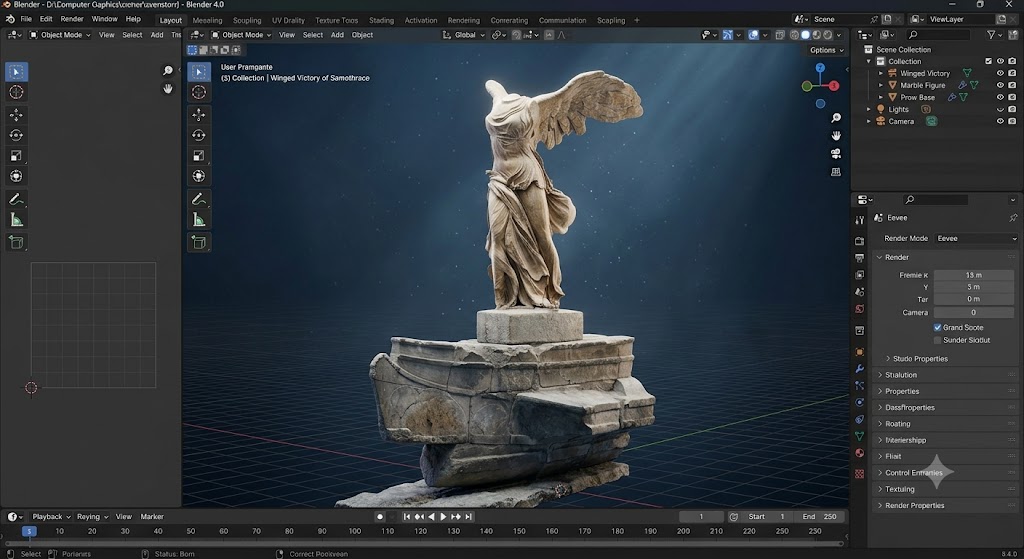Image resolution: width=1024 pixels, height=559 pixels.
Task: Open Add menu in main viewport header
Action: pyautogui.click(x=337, y=35)
